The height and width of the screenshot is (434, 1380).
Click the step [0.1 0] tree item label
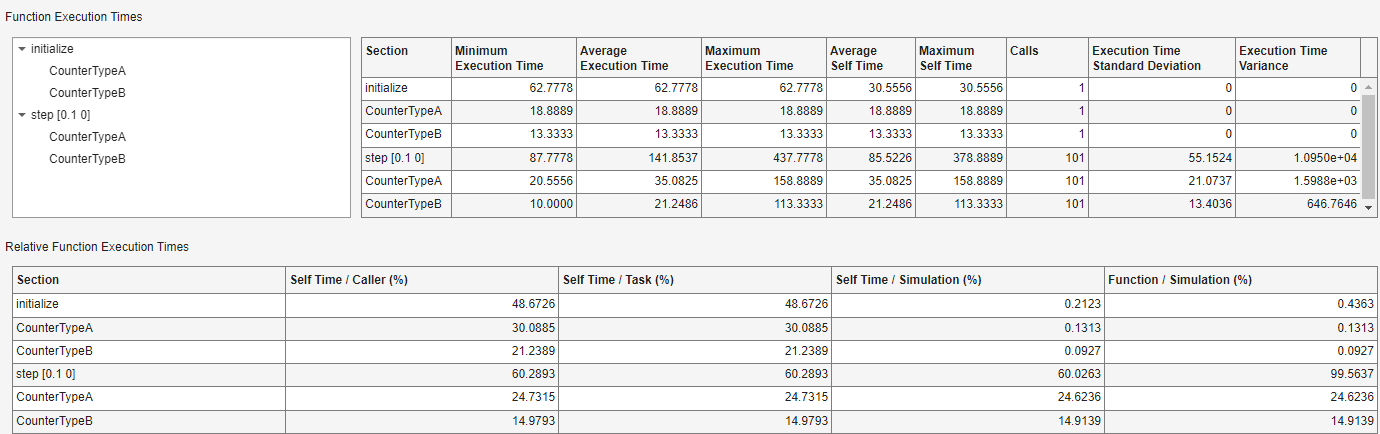[60, 115]
